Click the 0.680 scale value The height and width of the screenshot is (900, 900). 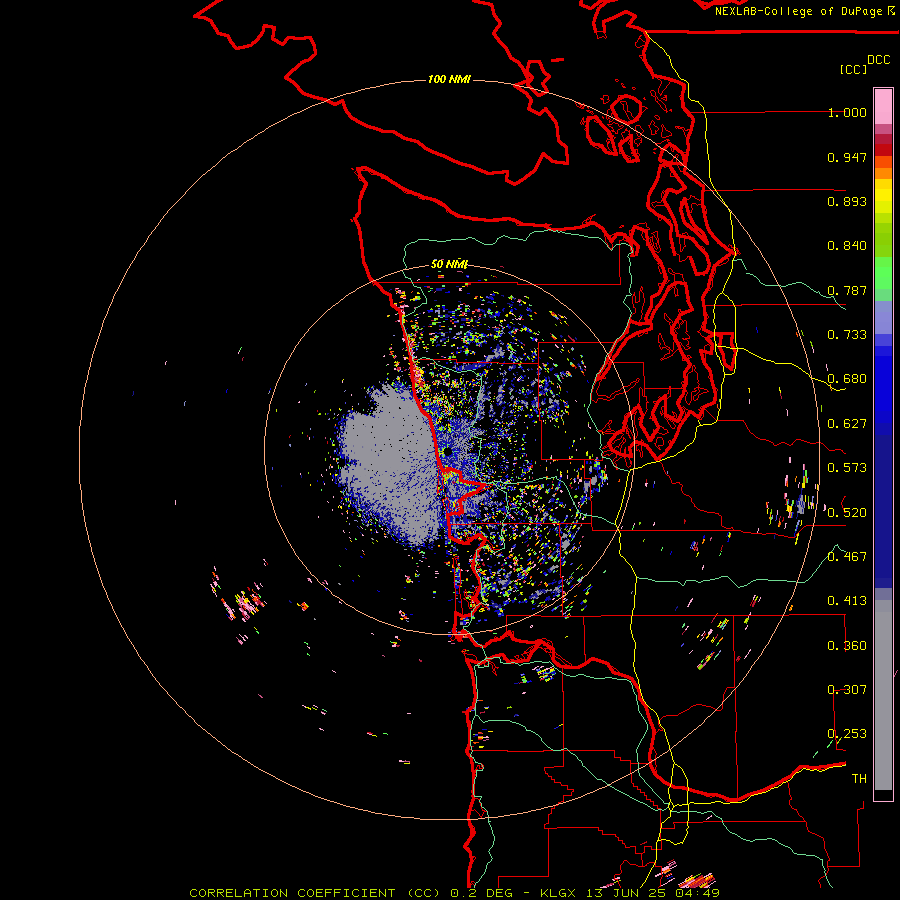click(x=847, y=379)
